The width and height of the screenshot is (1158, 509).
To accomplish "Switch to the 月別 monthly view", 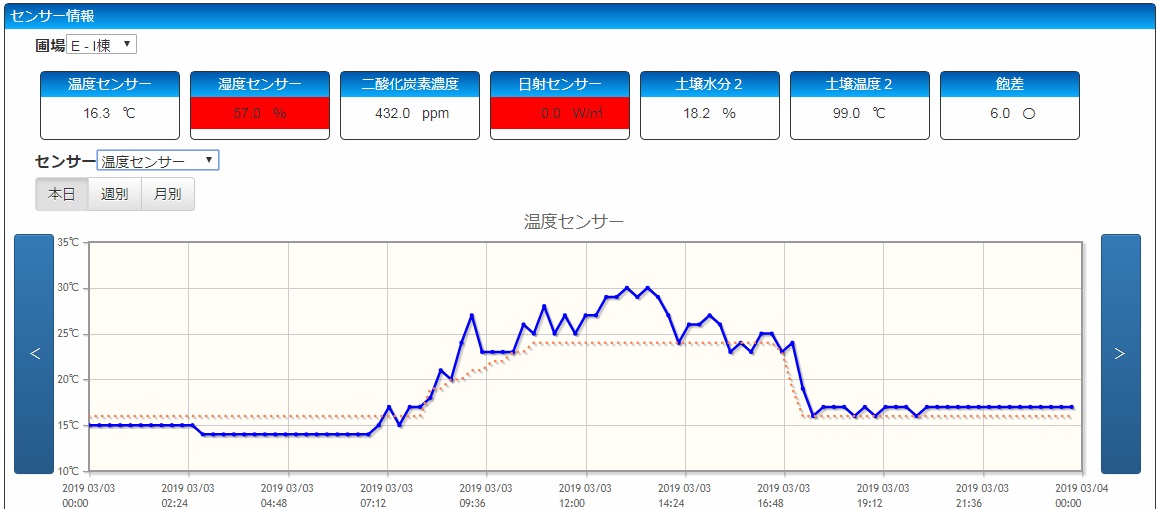I will [168, 194].
